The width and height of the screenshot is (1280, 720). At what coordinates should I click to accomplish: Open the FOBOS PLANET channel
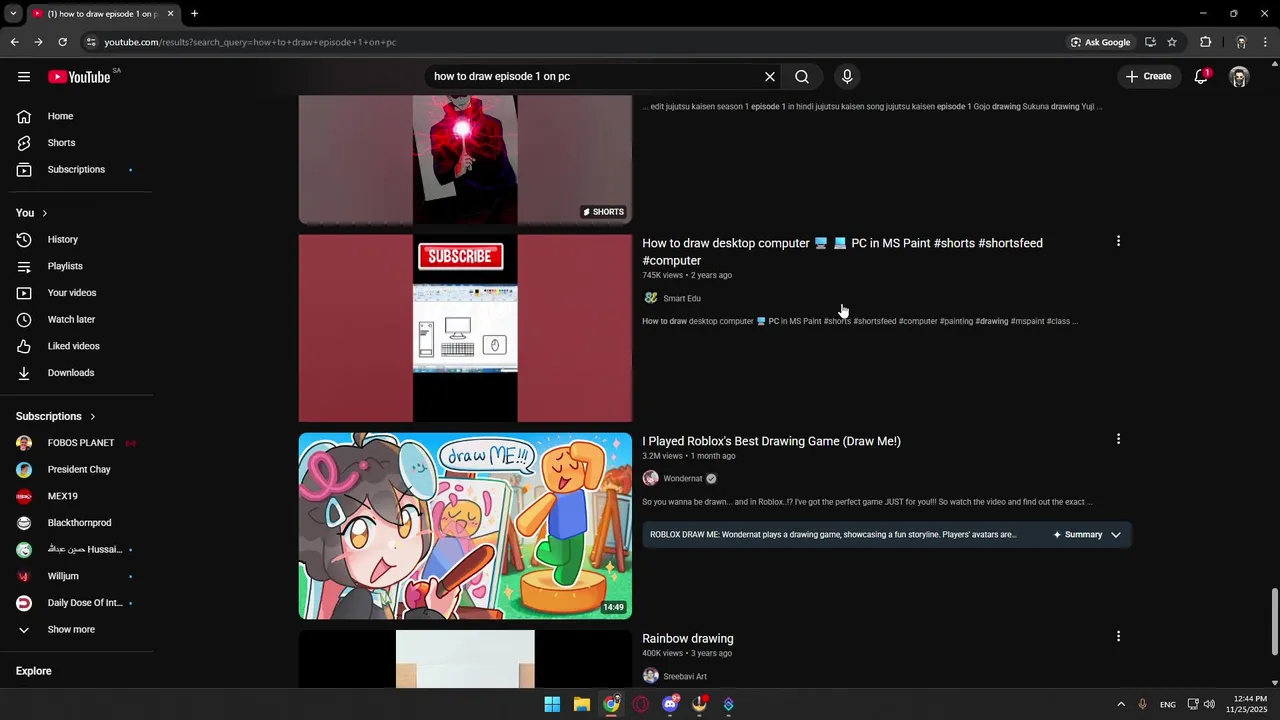78,443
